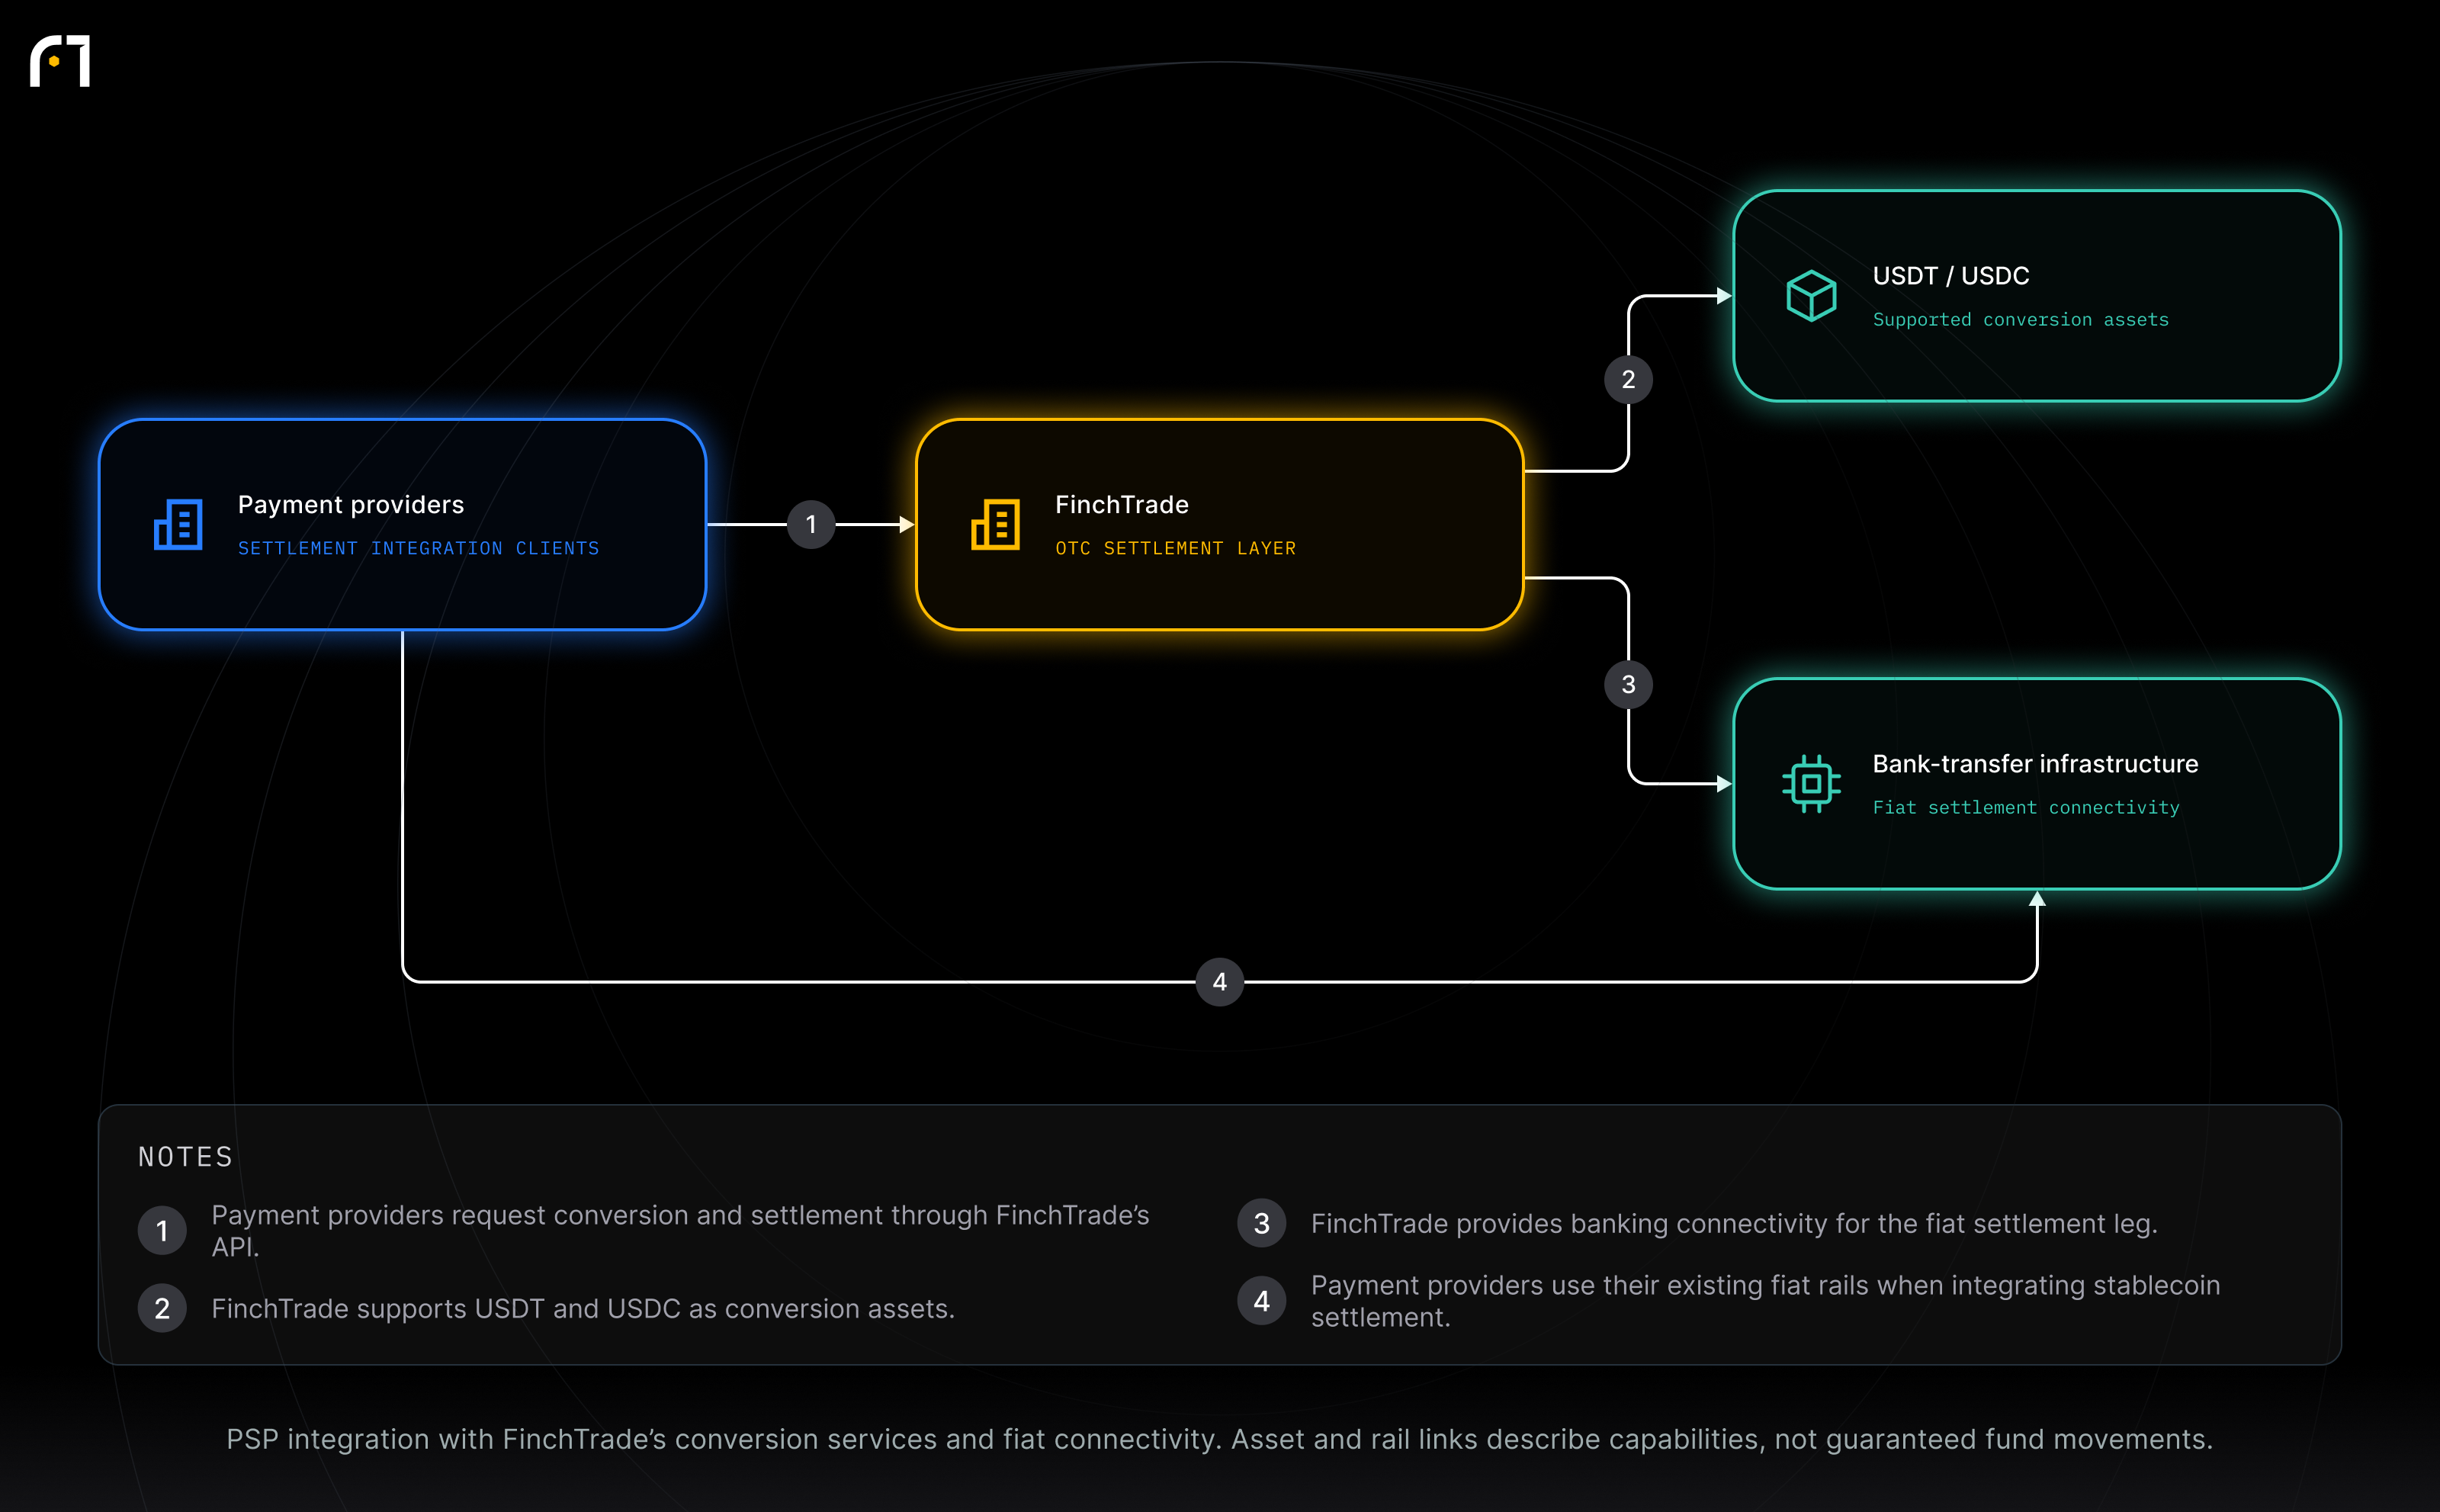Click note about banking connectivity for fiat leg
This screenshot has width=2440, height=1512.
coord(1734,1224)
